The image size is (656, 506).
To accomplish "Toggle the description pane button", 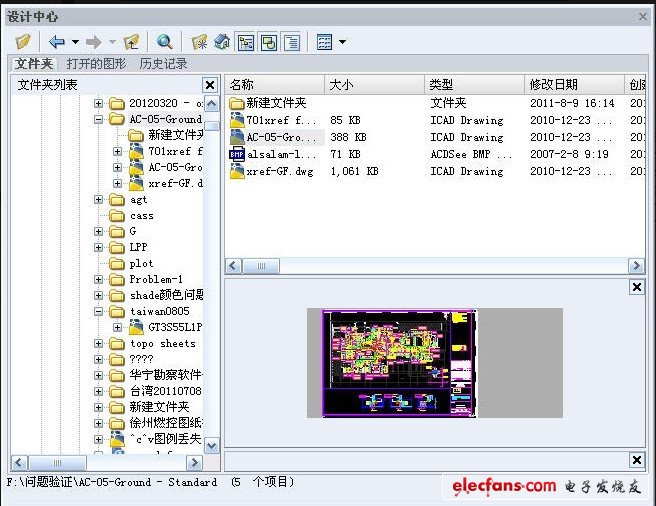I will 292,42.
